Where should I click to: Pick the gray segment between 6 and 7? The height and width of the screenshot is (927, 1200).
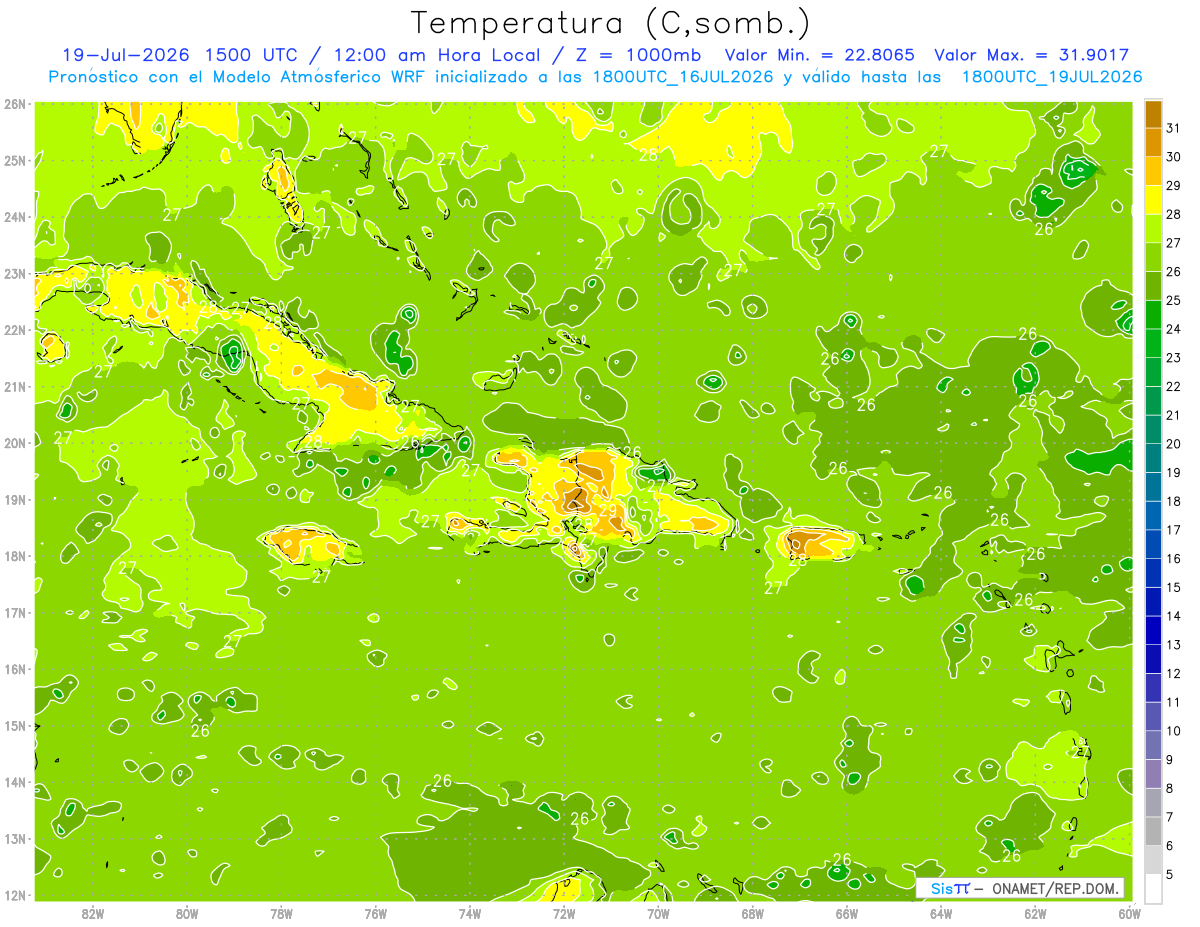(x=1153, y=831)
